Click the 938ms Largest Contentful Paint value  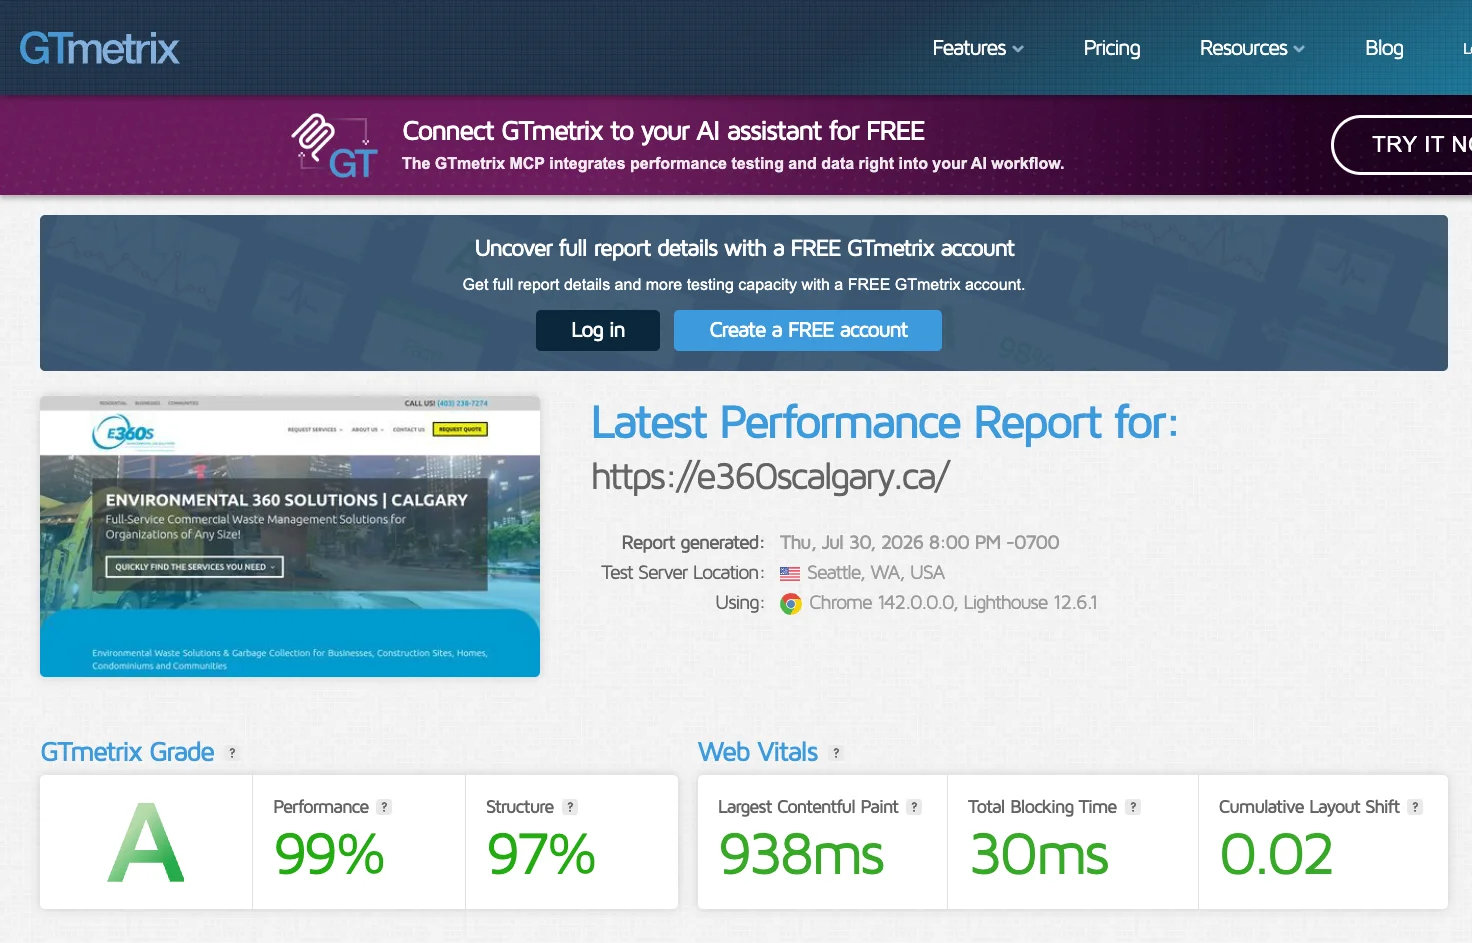pyautogui.click(x=801, y=855)
